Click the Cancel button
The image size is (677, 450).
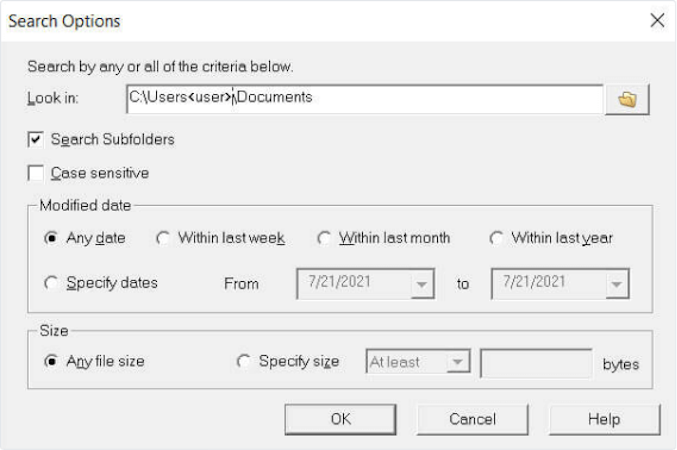point(473,419)
